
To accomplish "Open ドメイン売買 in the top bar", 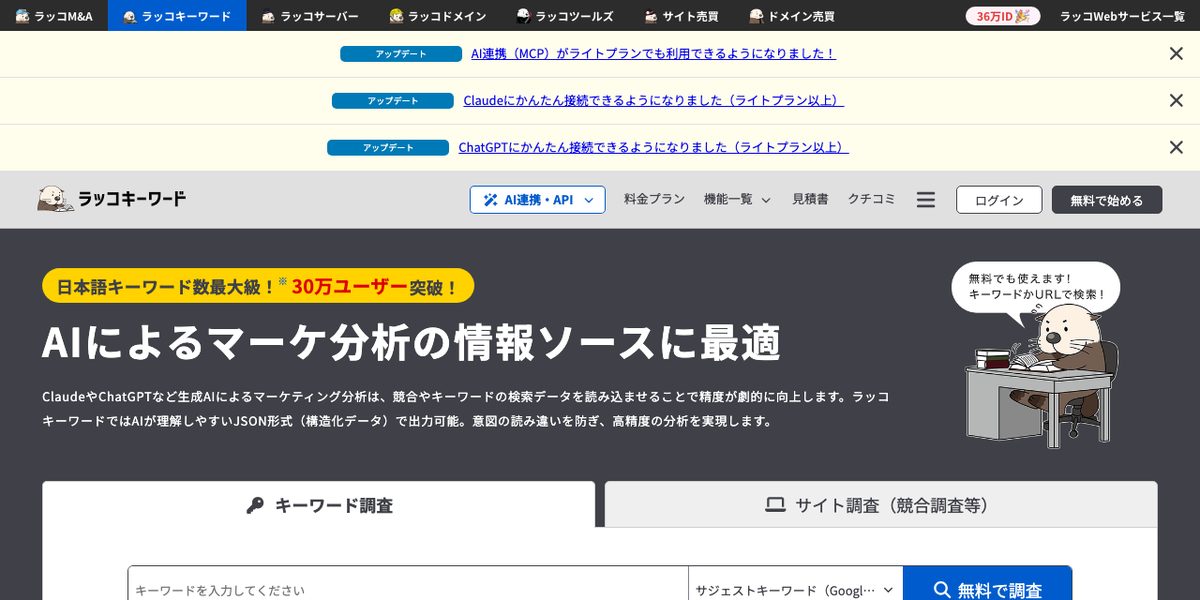I will coord(792,16).
